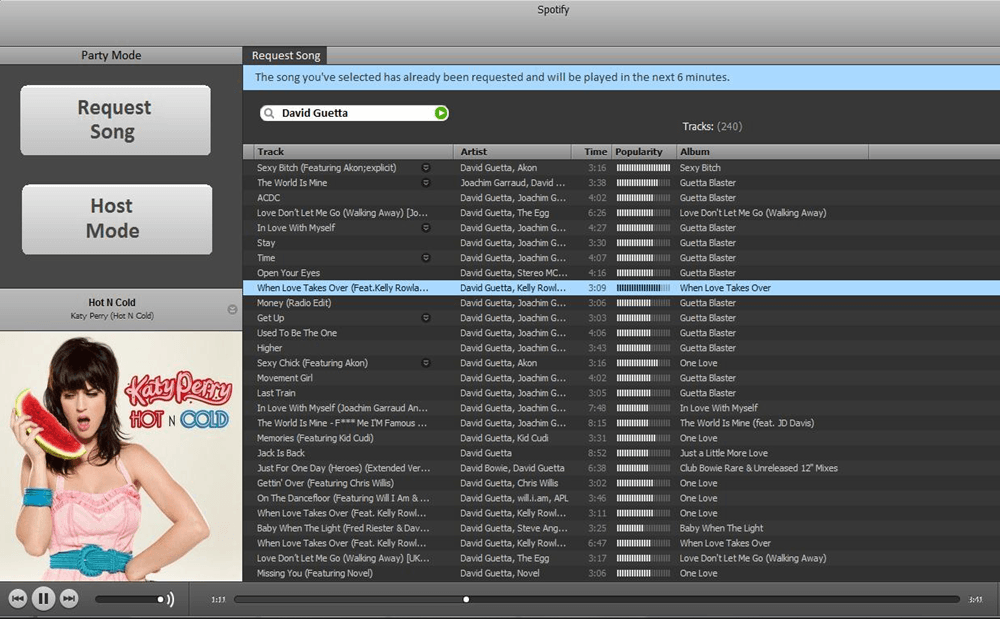Click the large Request Song button
Screen dimensions: 1000x619
[115, 120]
